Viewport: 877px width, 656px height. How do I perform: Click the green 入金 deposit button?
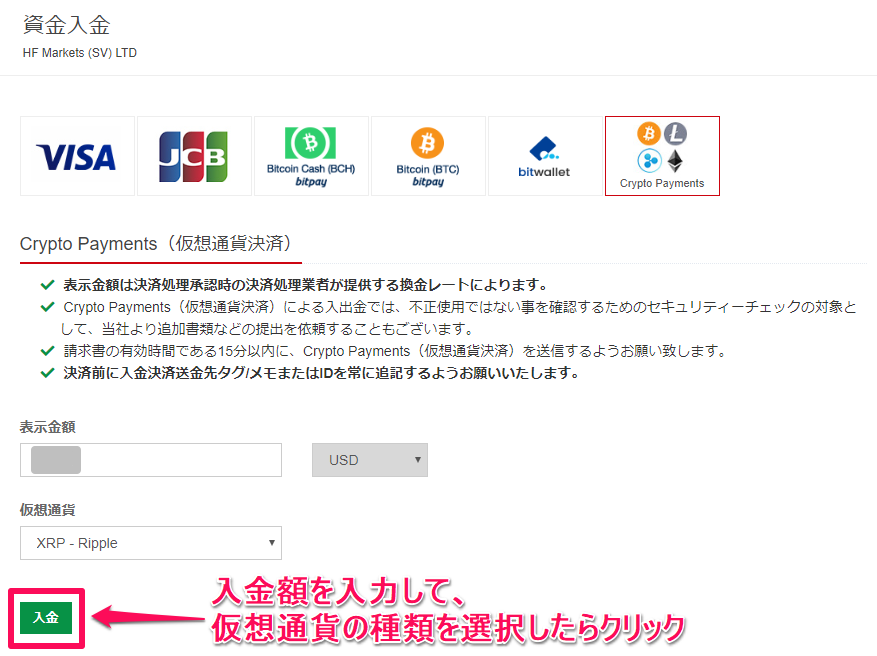click(x=46, y=617)
